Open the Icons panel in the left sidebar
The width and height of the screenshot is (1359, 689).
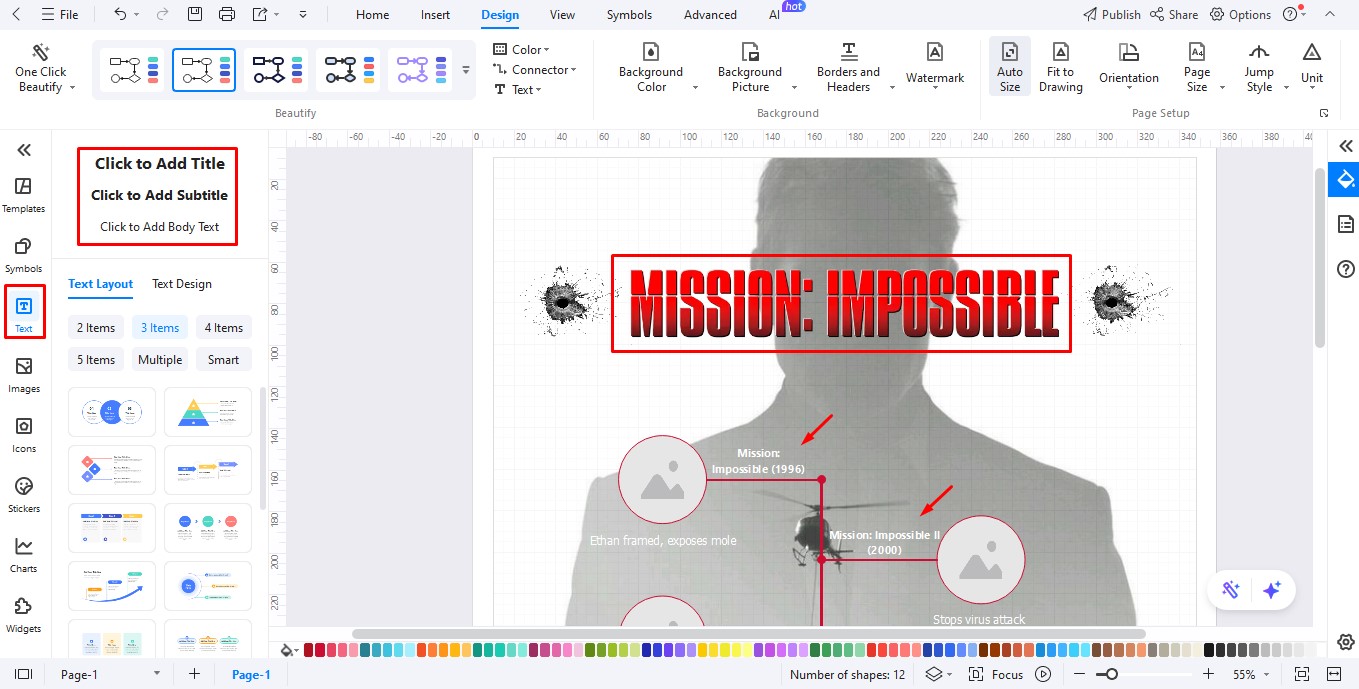pos(24,434)
